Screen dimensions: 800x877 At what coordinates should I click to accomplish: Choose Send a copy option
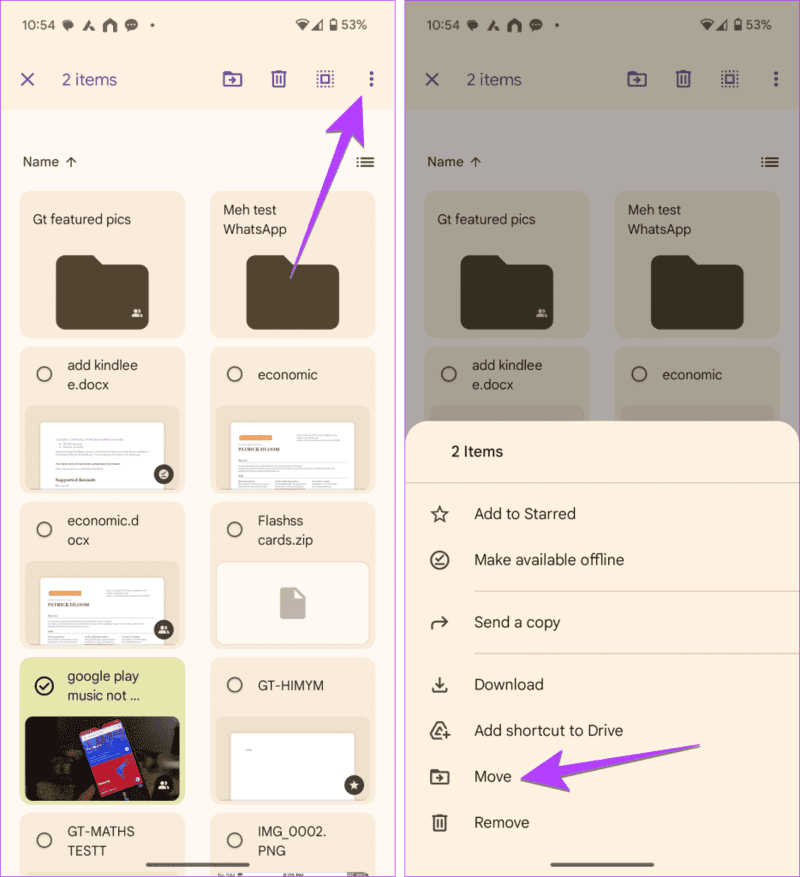click(603, 623)
